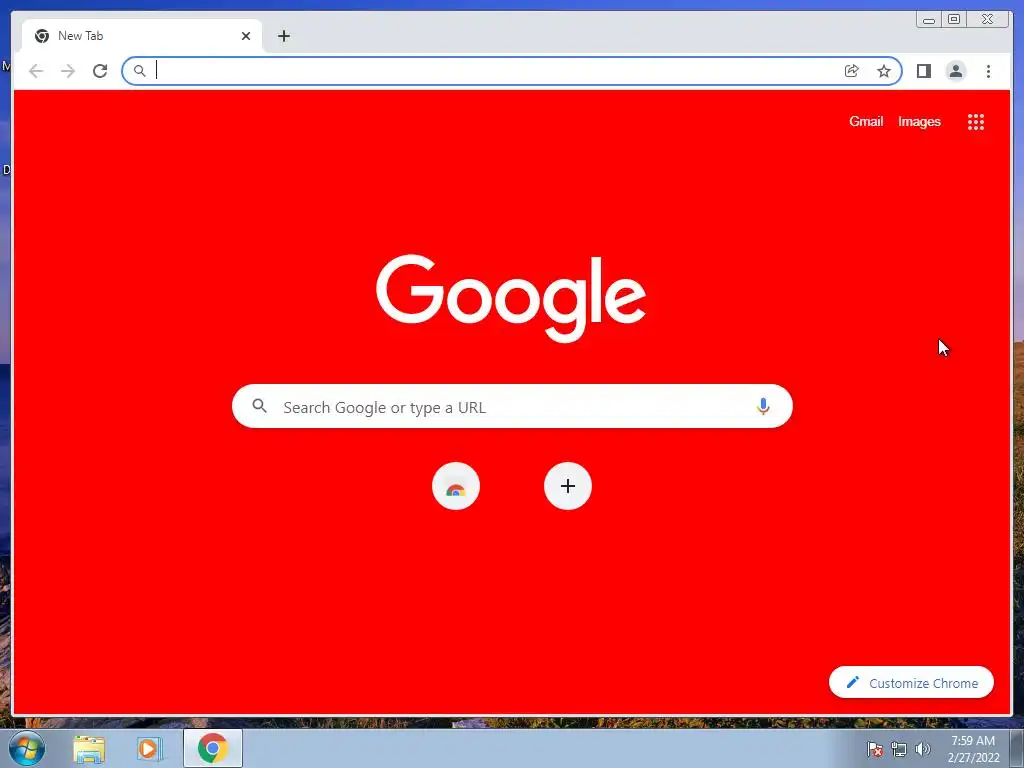Open the Images link
Screen dimensions: 1024x768
point(919,121)
